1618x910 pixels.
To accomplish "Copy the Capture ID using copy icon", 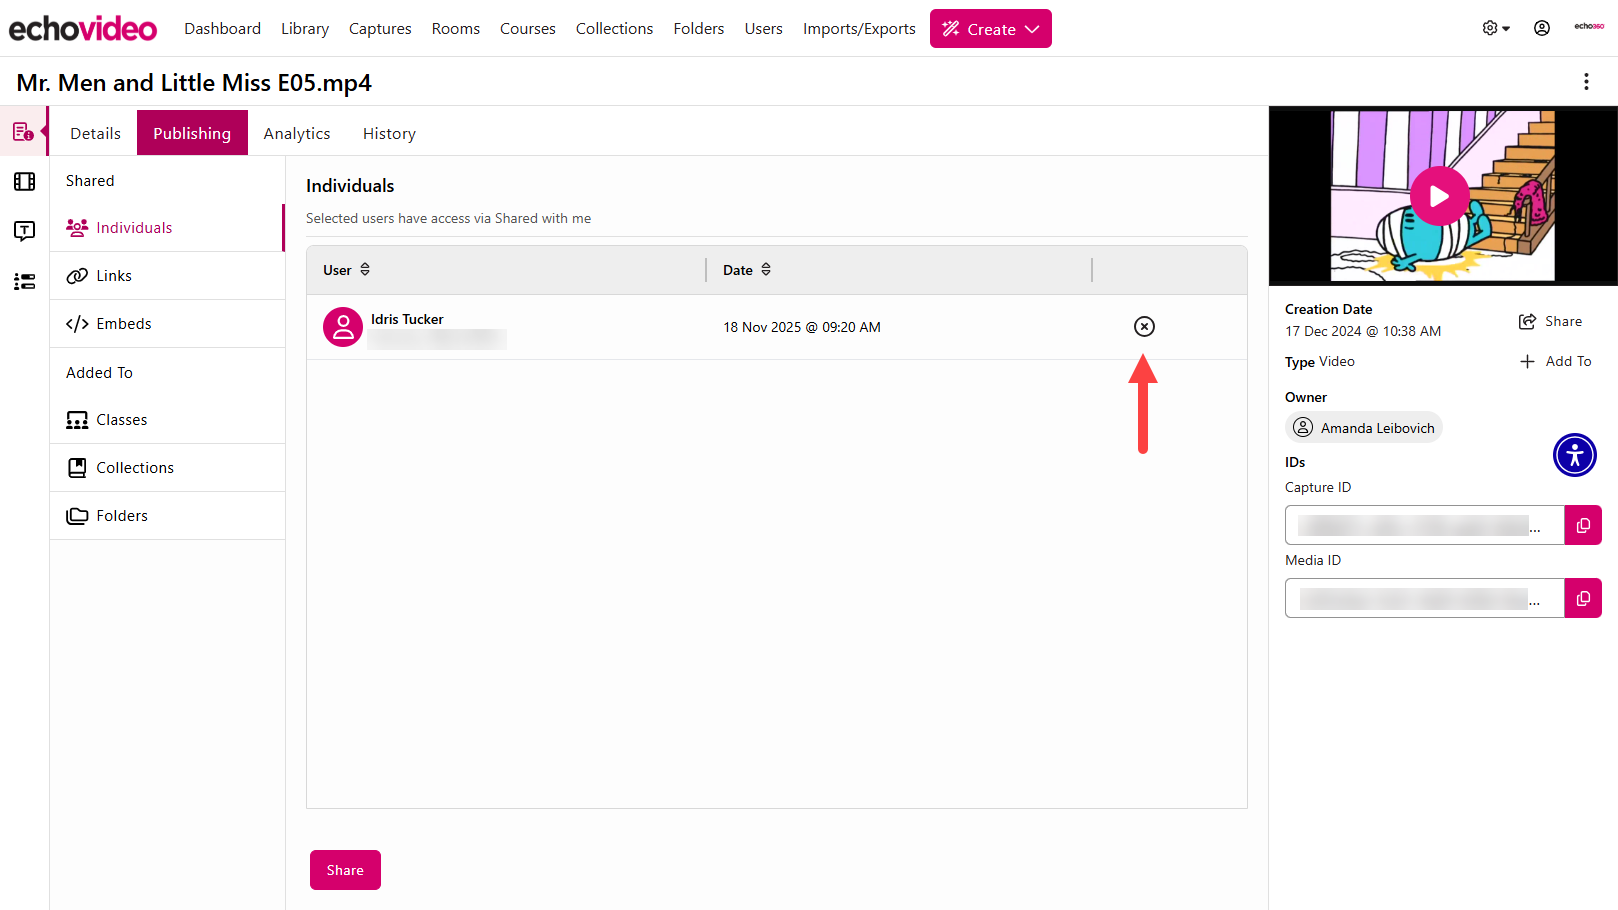I will click(x=1583, y=524).
